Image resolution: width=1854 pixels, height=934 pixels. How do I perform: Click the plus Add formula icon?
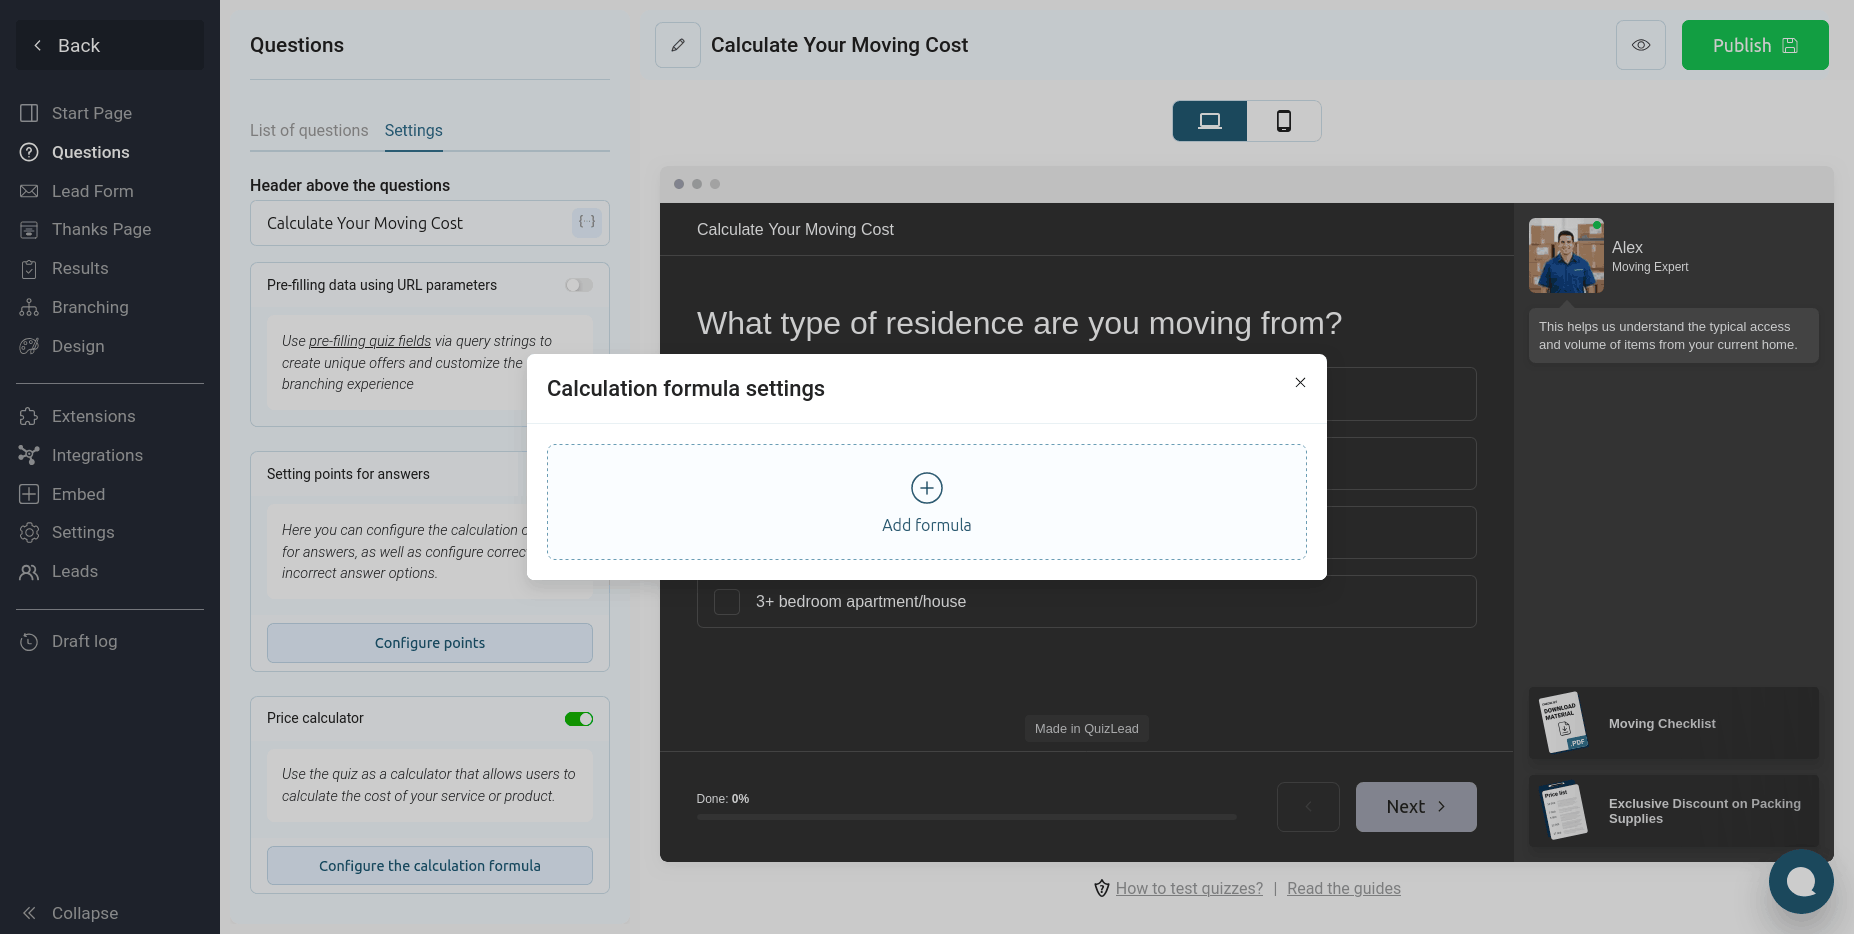click(x=926, y=488)
